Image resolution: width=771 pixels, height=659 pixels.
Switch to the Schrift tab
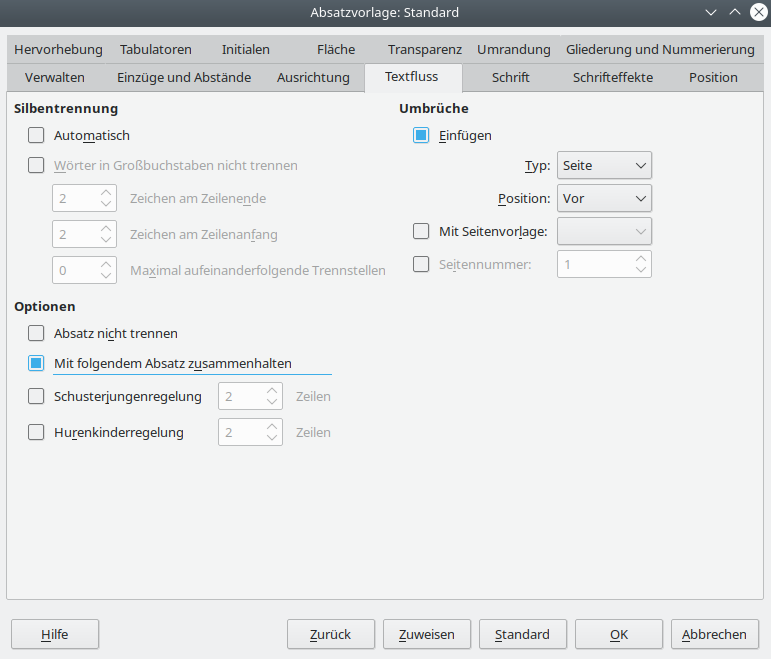[510, 77]
